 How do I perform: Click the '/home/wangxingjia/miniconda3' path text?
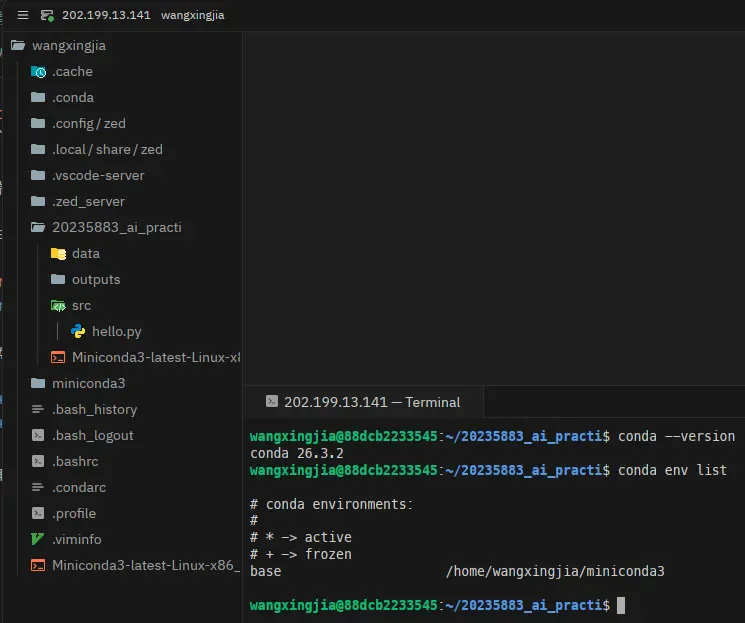point(555,571)
